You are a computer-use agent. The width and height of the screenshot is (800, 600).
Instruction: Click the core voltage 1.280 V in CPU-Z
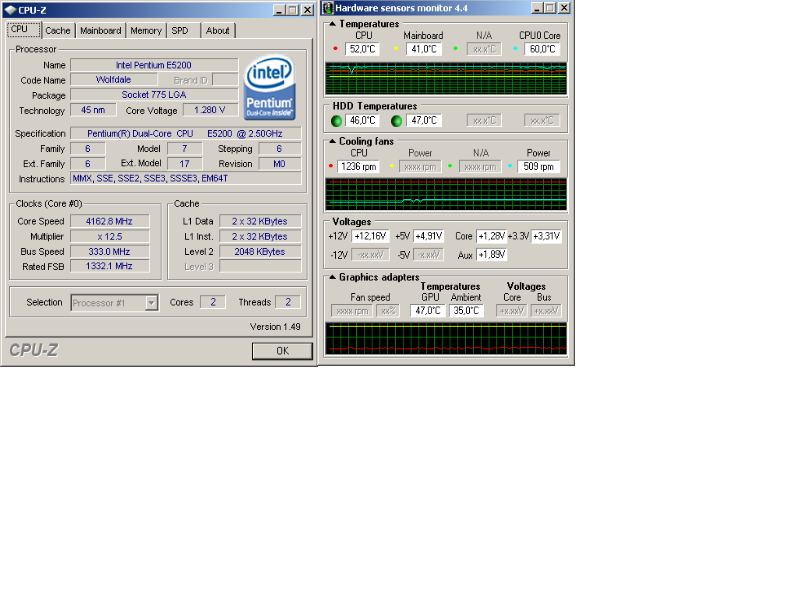tap(210, 110)
